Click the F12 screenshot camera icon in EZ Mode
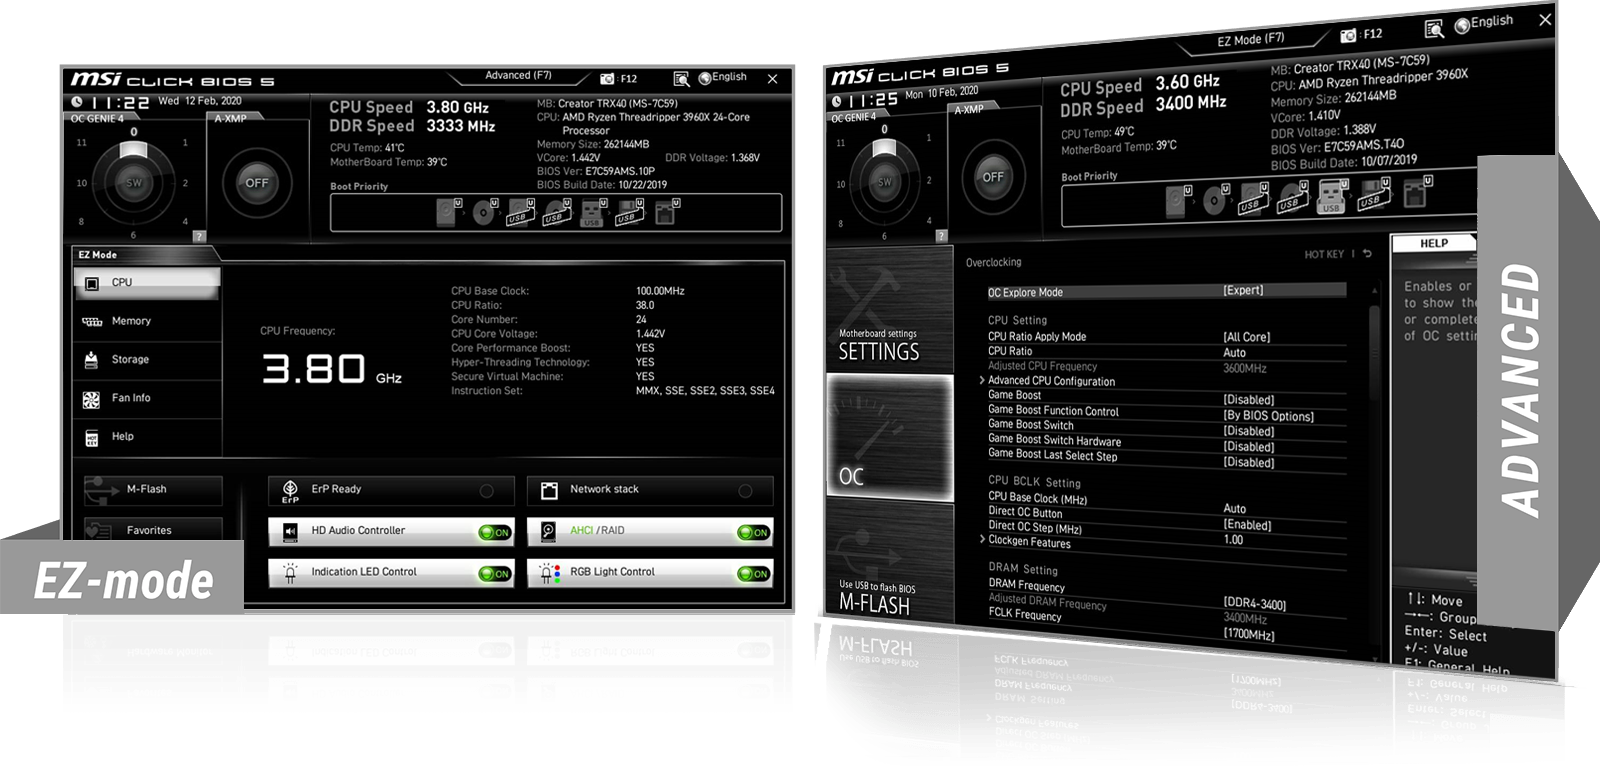Screen dimensions: 1600x766 (607, 78)
